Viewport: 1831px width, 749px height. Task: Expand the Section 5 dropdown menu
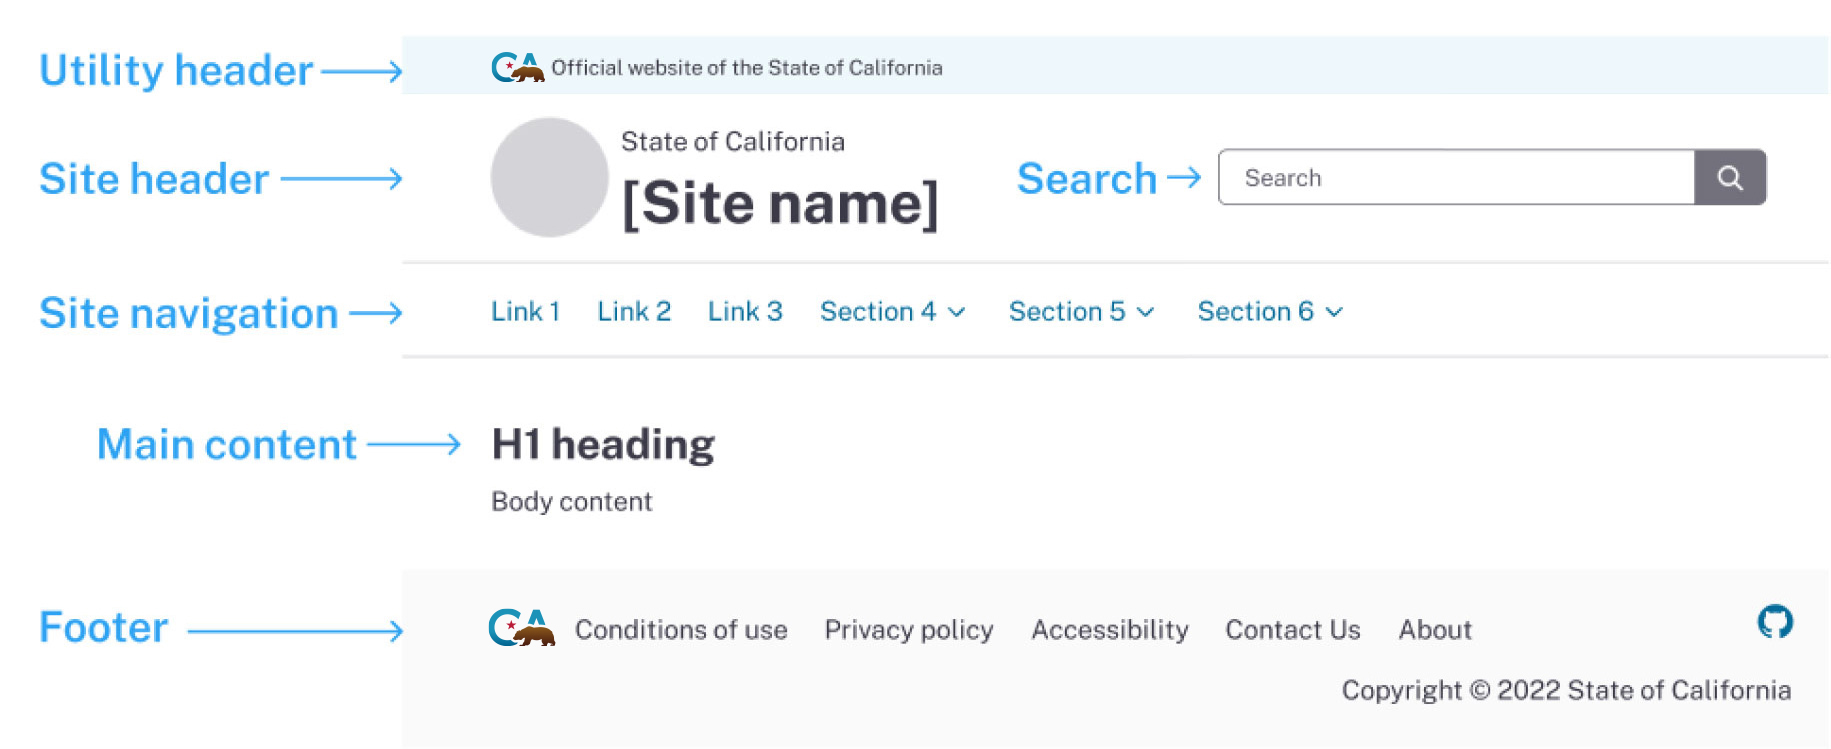pyautogui.click(x=1081, y=312)
